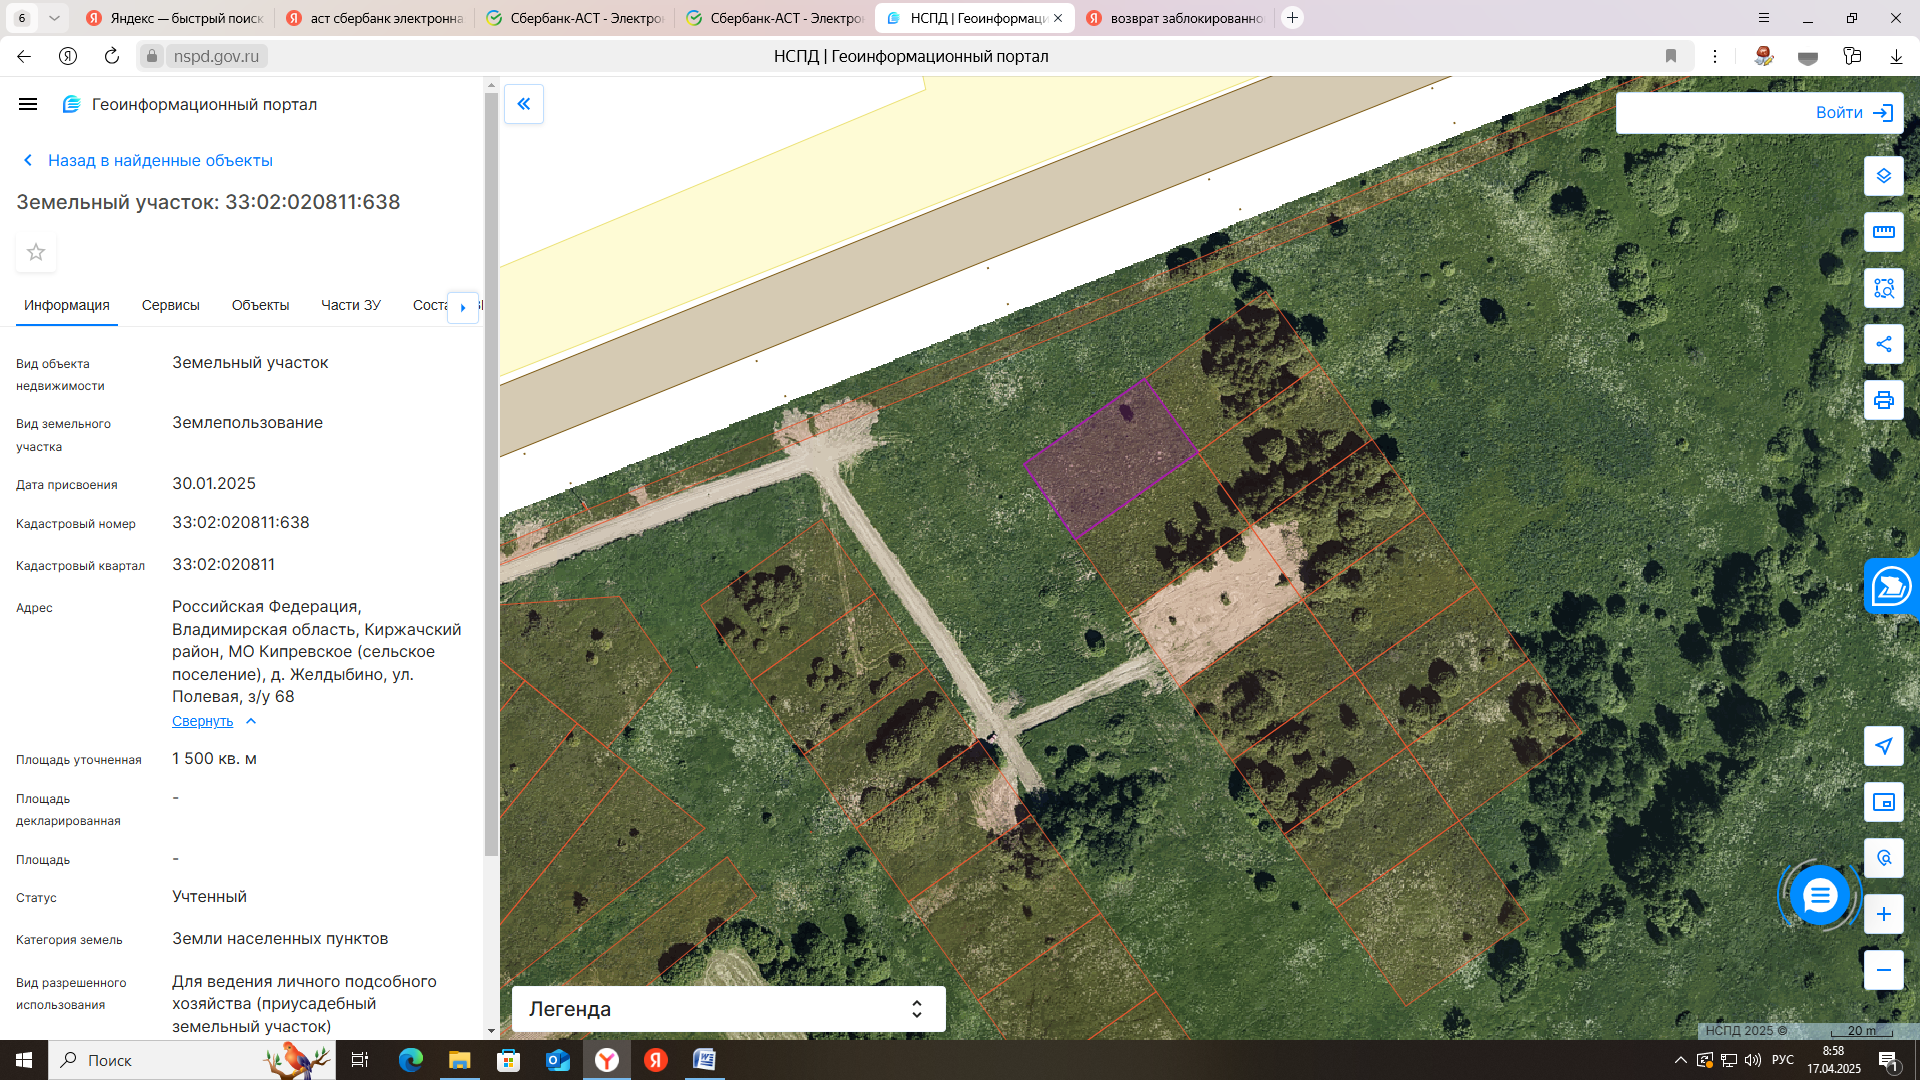
Task: Collapse the left info panel
Action: (x=523, y=104)
